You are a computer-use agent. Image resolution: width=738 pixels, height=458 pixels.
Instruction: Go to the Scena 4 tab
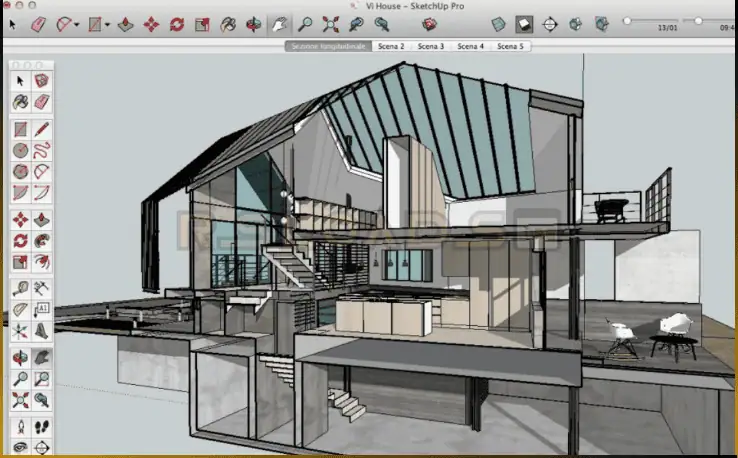(x=471, y=46)
